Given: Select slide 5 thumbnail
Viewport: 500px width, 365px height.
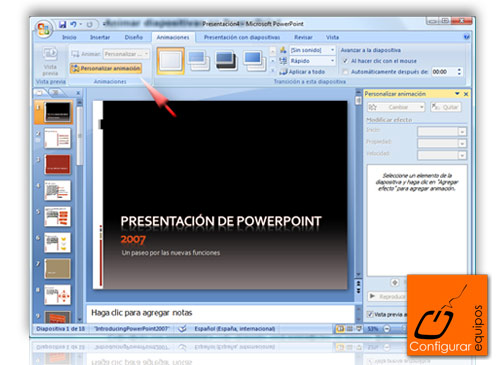Looking at the screenshot, I should pyautogui.click(x=57, y=216).
